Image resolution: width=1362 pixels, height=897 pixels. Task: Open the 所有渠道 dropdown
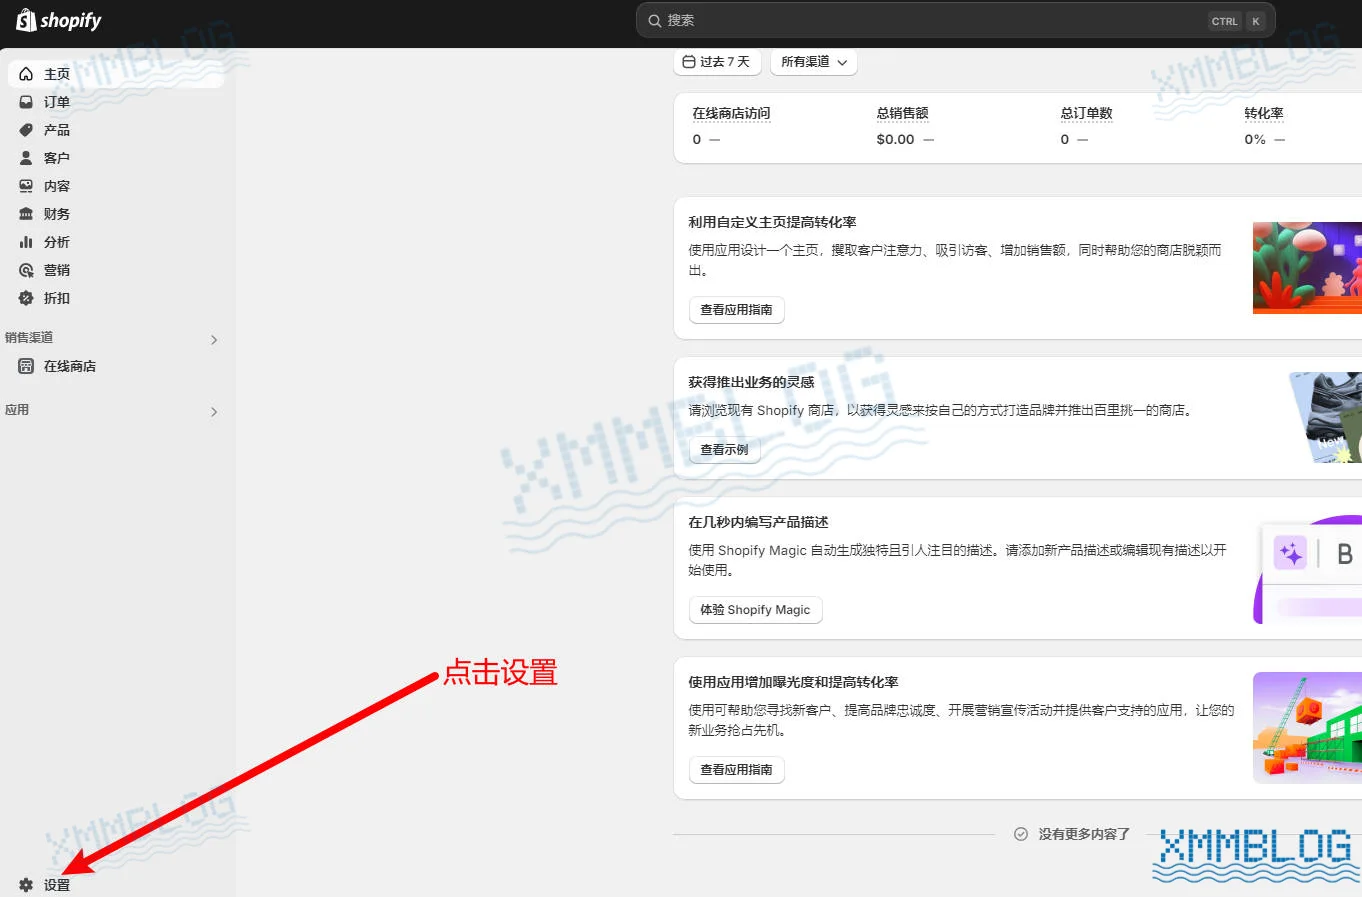point(814,62)
